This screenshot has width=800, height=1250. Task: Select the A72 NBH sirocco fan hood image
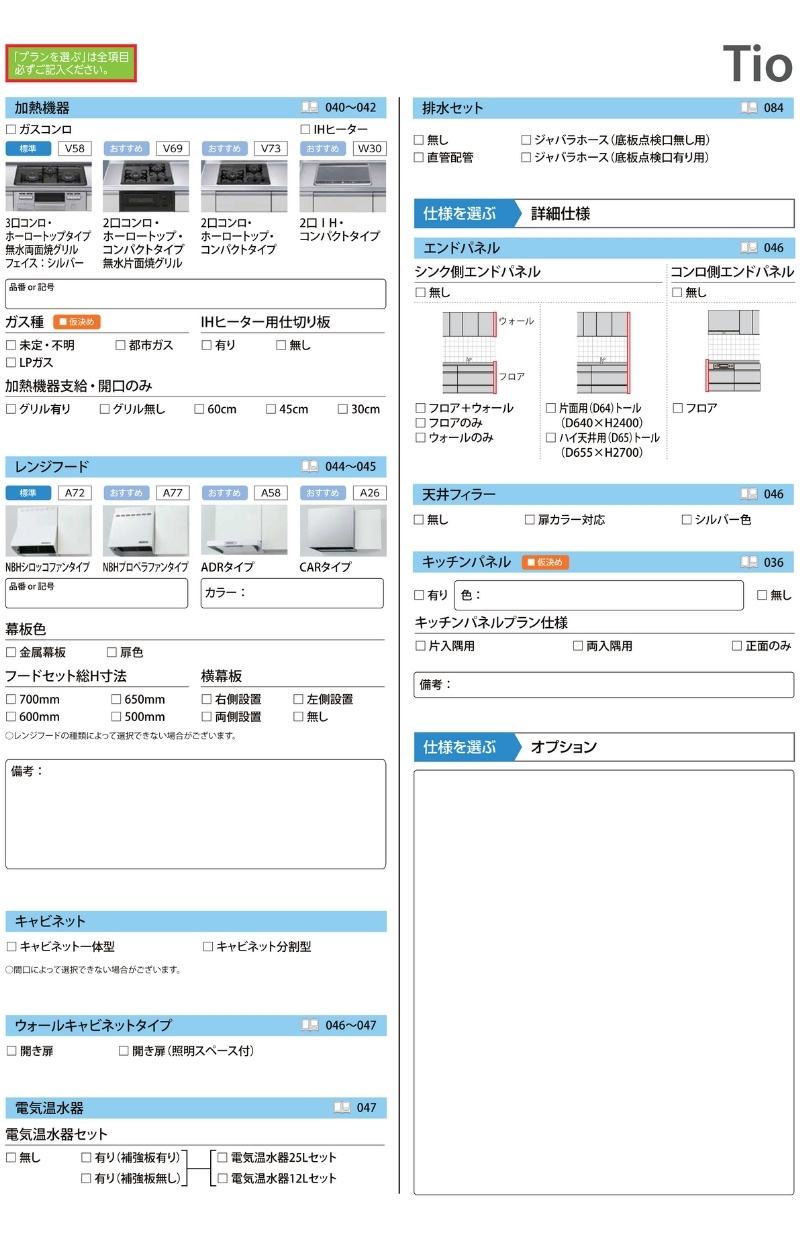[48, 531]
